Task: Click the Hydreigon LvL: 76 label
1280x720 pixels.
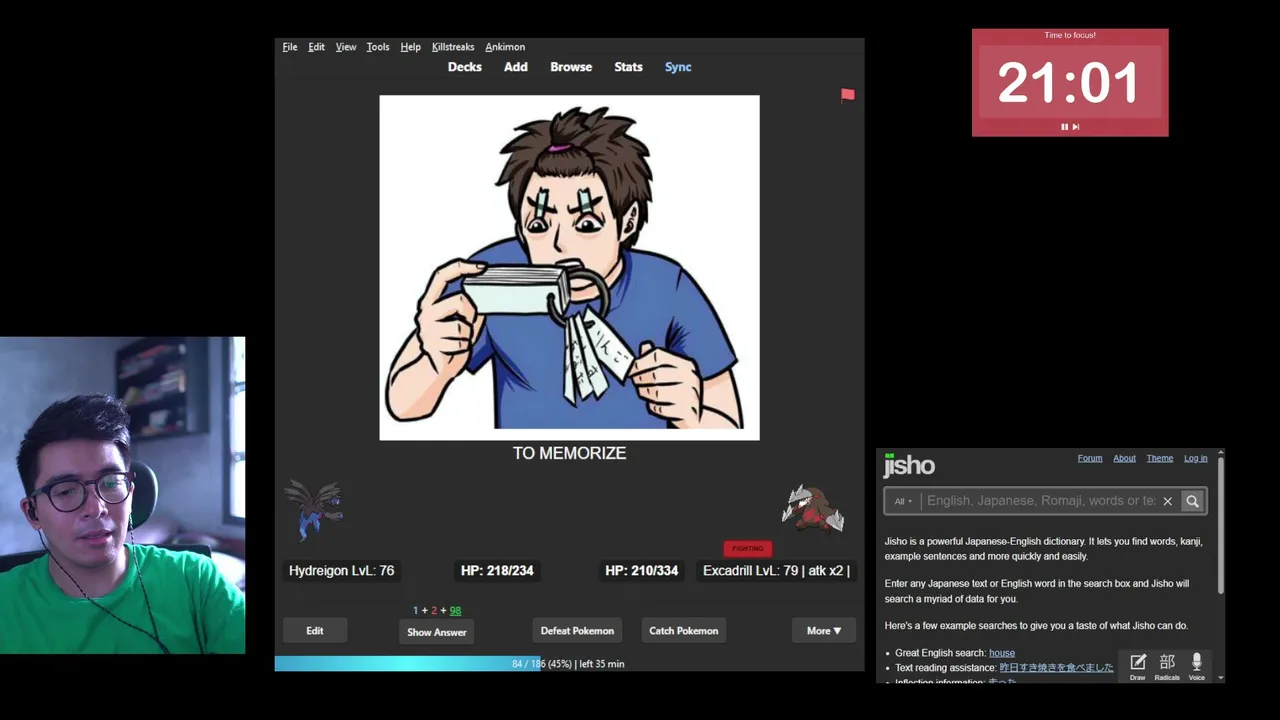Action: click(341, 571)
